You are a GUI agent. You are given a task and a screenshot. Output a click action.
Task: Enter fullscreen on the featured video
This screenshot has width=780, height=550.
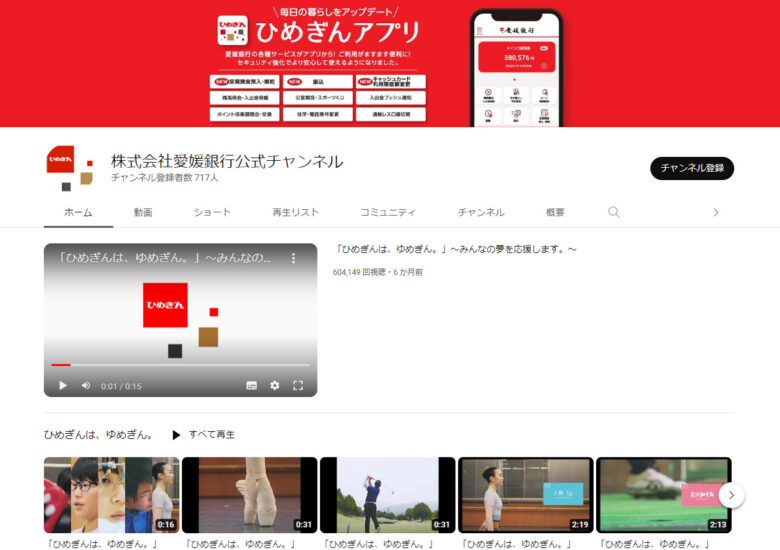298,385
